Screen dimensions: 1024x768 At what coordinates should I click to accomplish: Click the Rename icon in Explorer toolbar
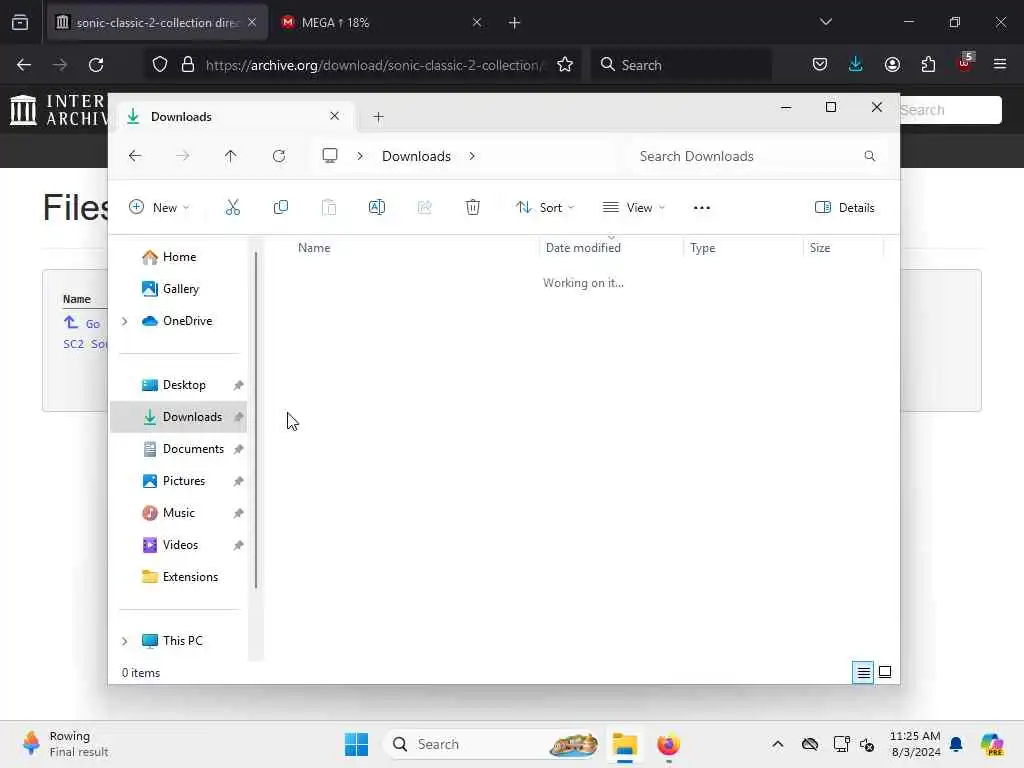pyautogui.click(x=377, y=208)
